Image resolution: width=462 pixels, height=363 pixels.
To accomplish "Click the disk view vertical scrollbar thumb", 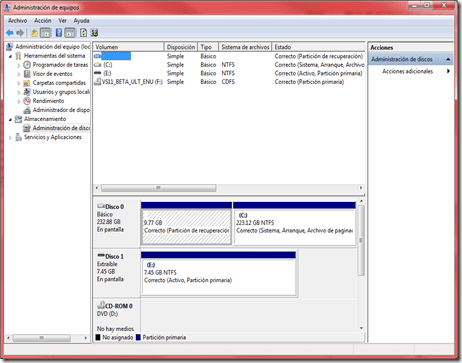I will tap(361, 240).
